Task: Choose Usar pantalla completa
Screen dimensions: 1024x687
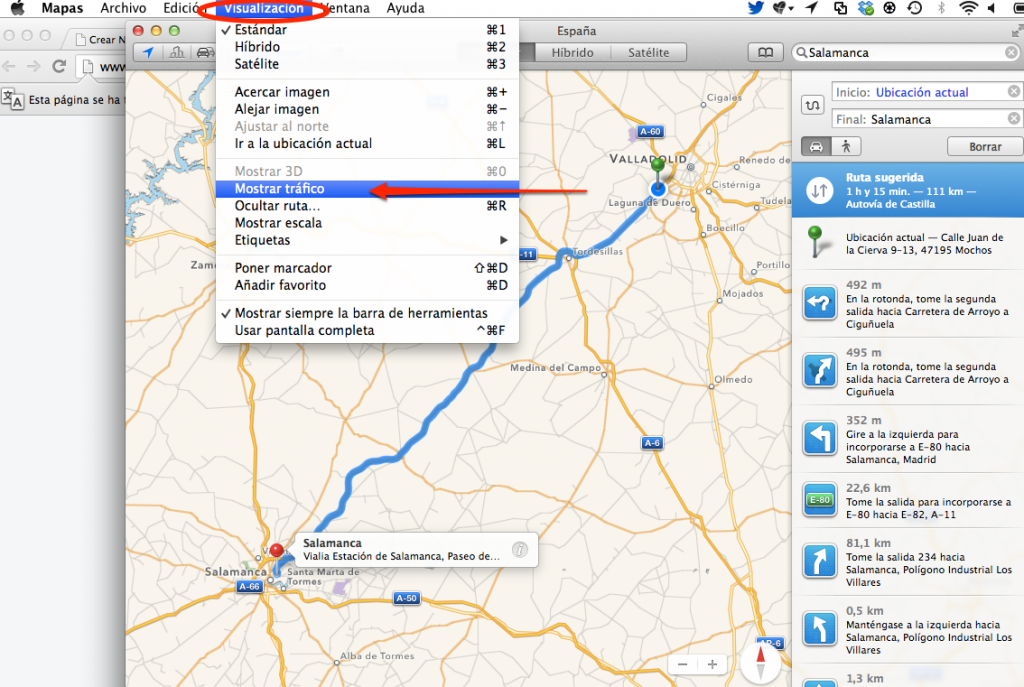Action: click(367, 330)
